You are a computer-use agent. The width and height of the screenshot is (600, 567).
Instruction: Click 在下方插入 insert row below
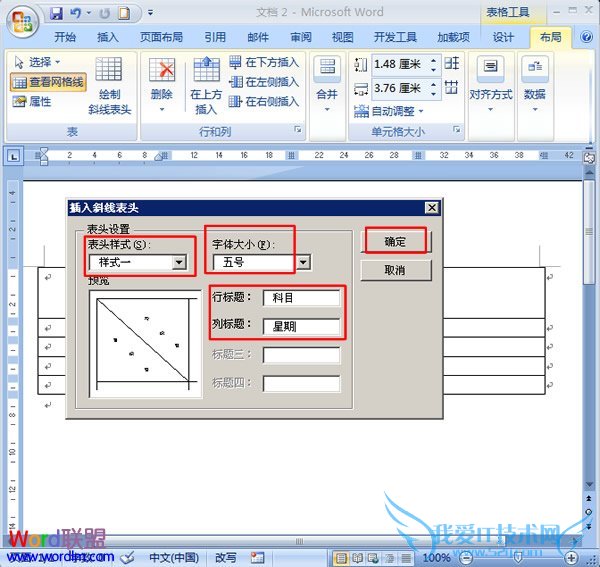(x=264, y=62)
